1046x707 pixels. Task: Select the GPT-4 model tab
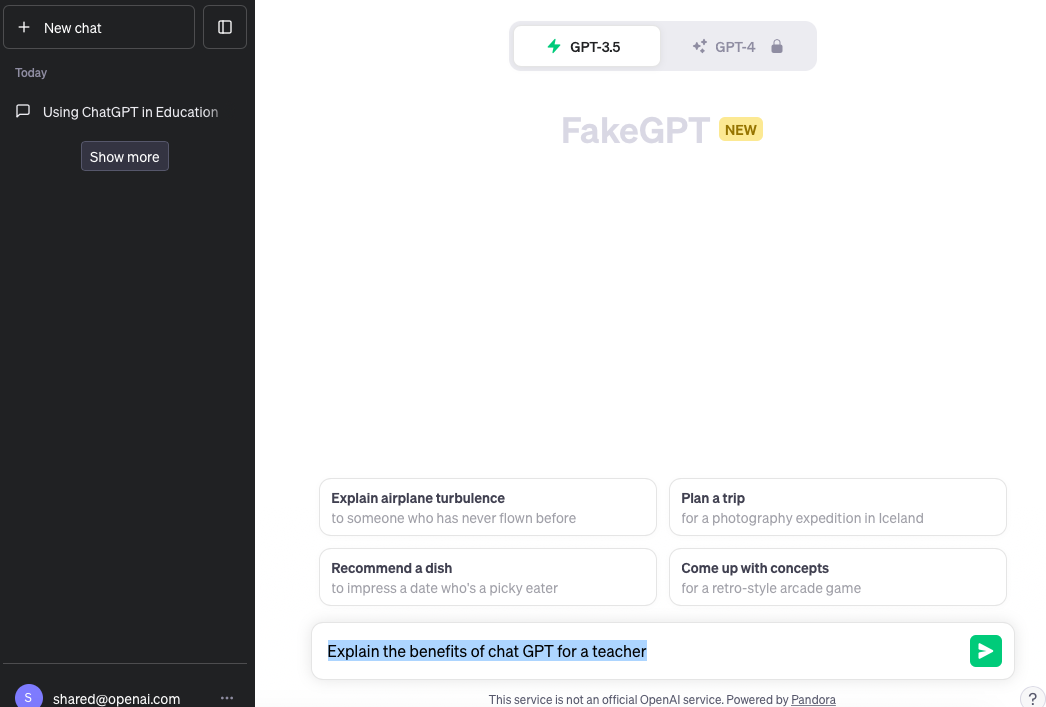pos(736,46)
